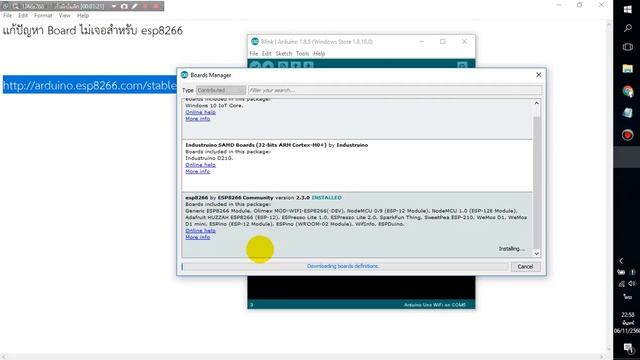Click the magnifier icon in recorder toolbar
This screenshot has height=360, width=640.
tap(16, 6)
